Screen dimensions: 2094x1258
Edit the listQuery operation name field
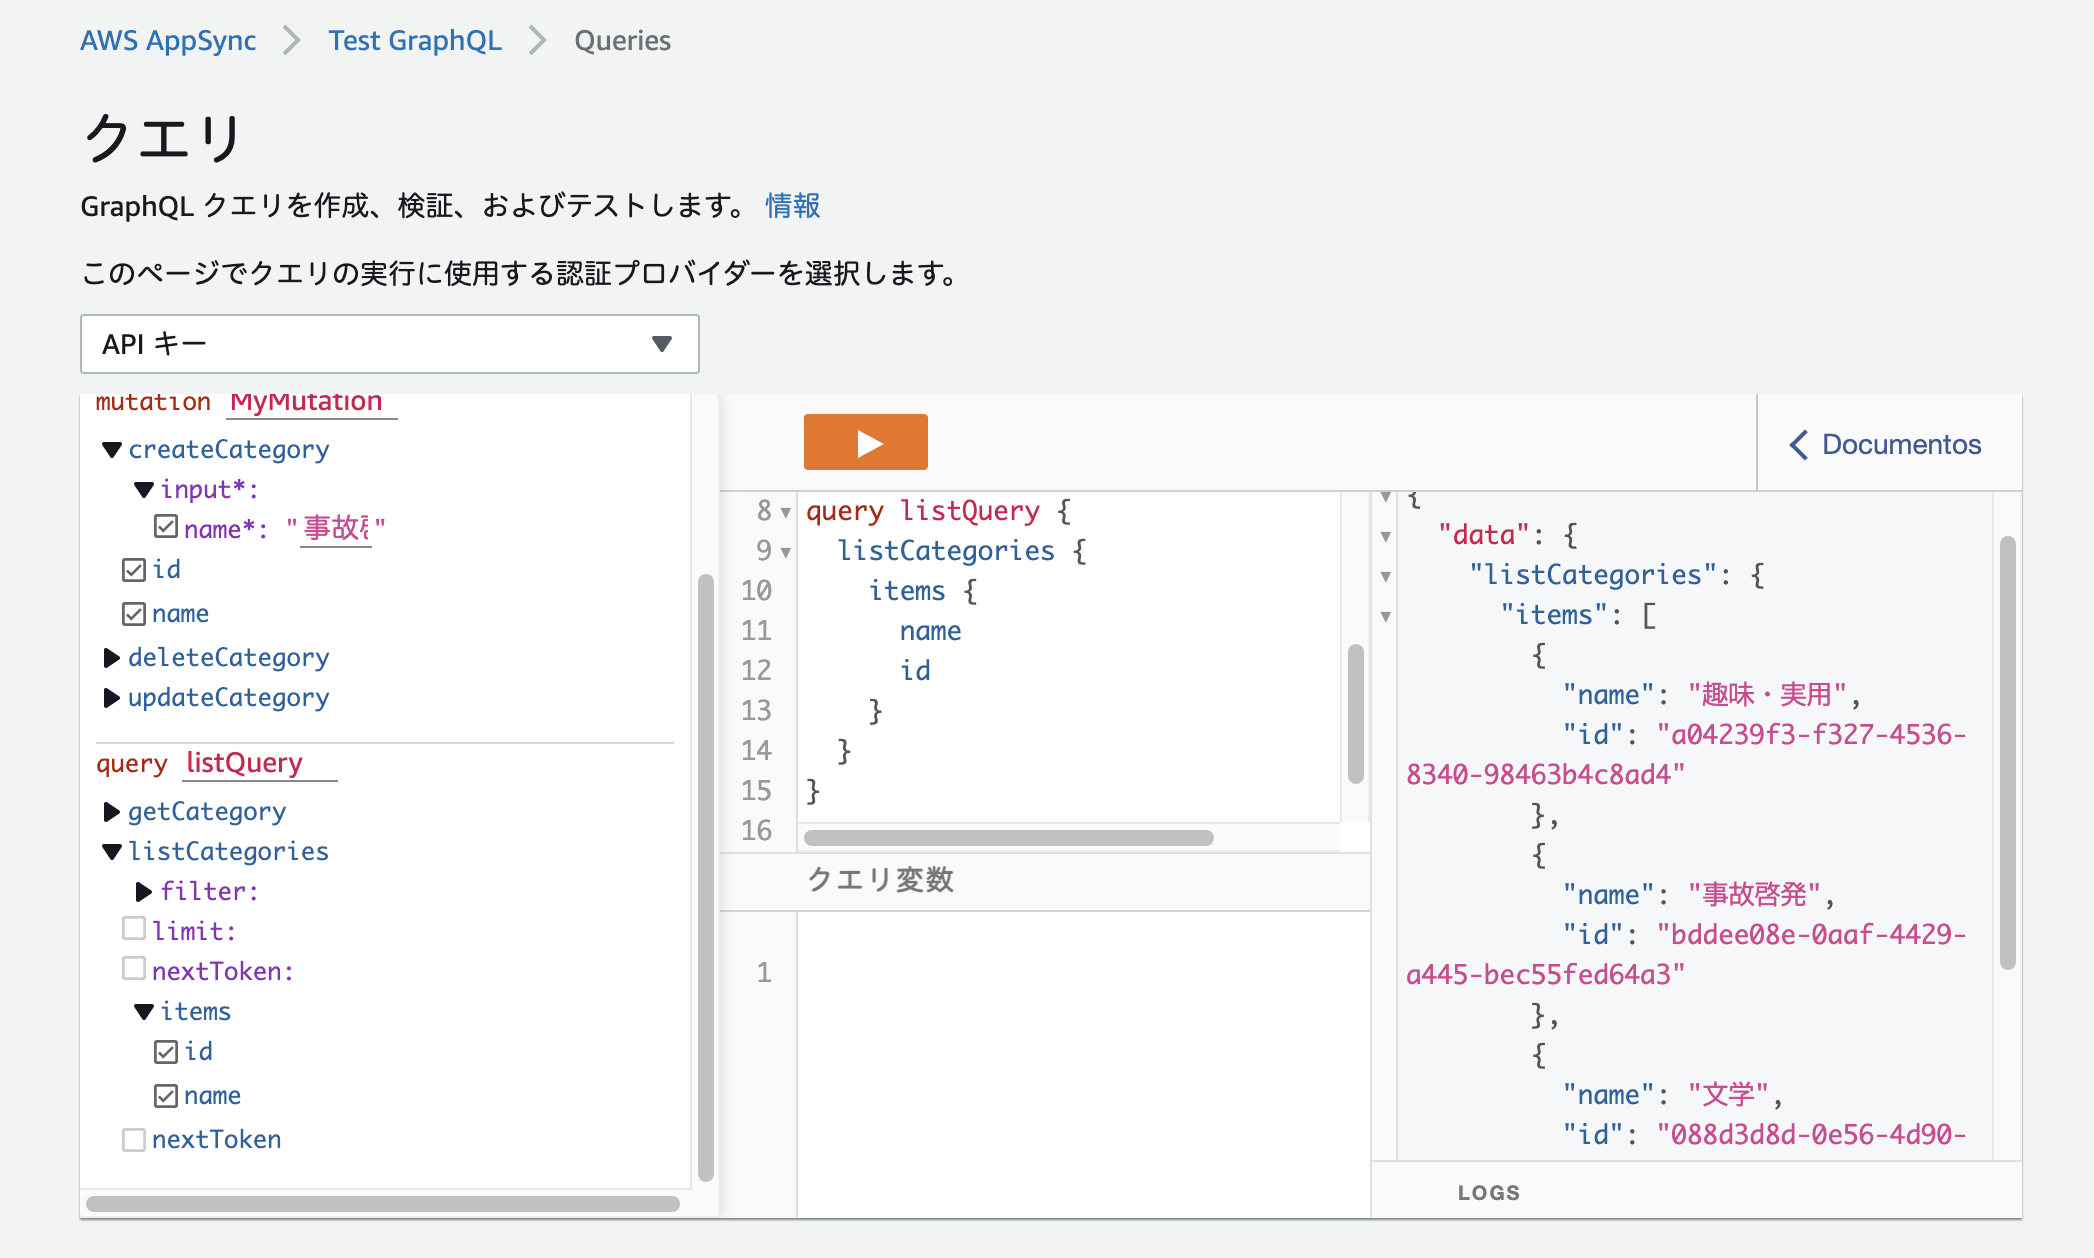pyautogui.click(x=260, y=764)
